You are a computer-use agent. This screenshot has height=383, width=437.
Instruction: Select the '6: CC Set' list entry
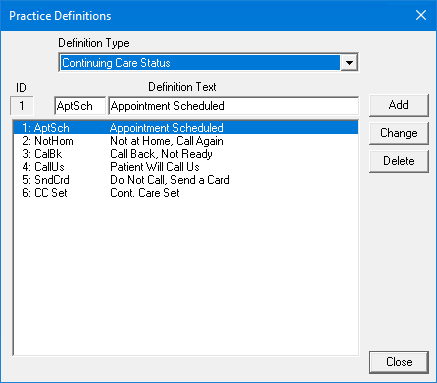point(186,193)
